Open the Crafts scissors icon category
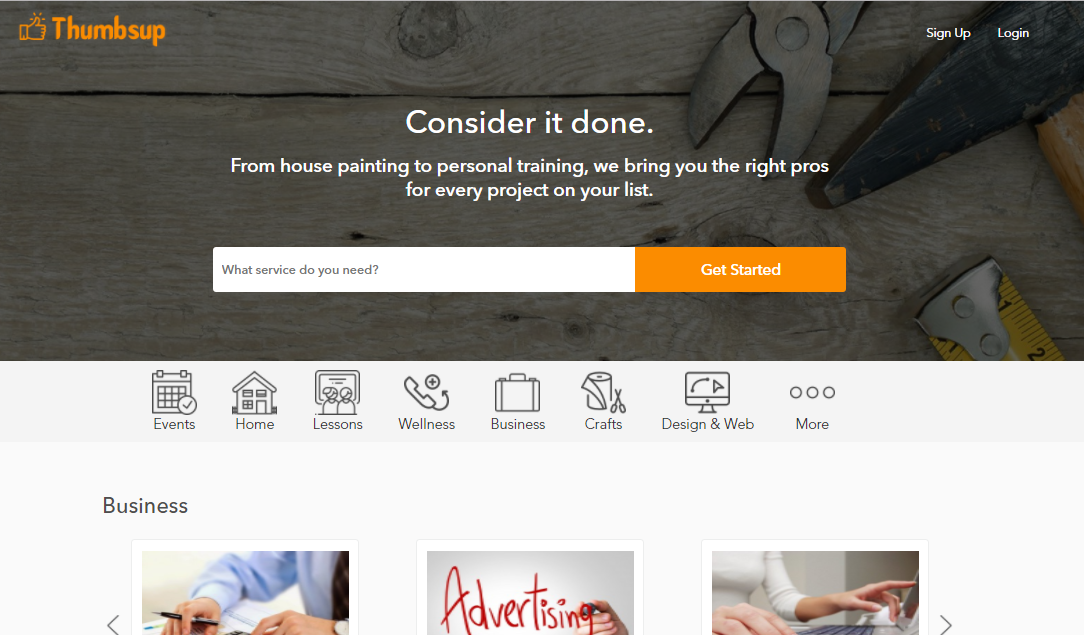The image size is (1084, 635). (x=604, y=392)
